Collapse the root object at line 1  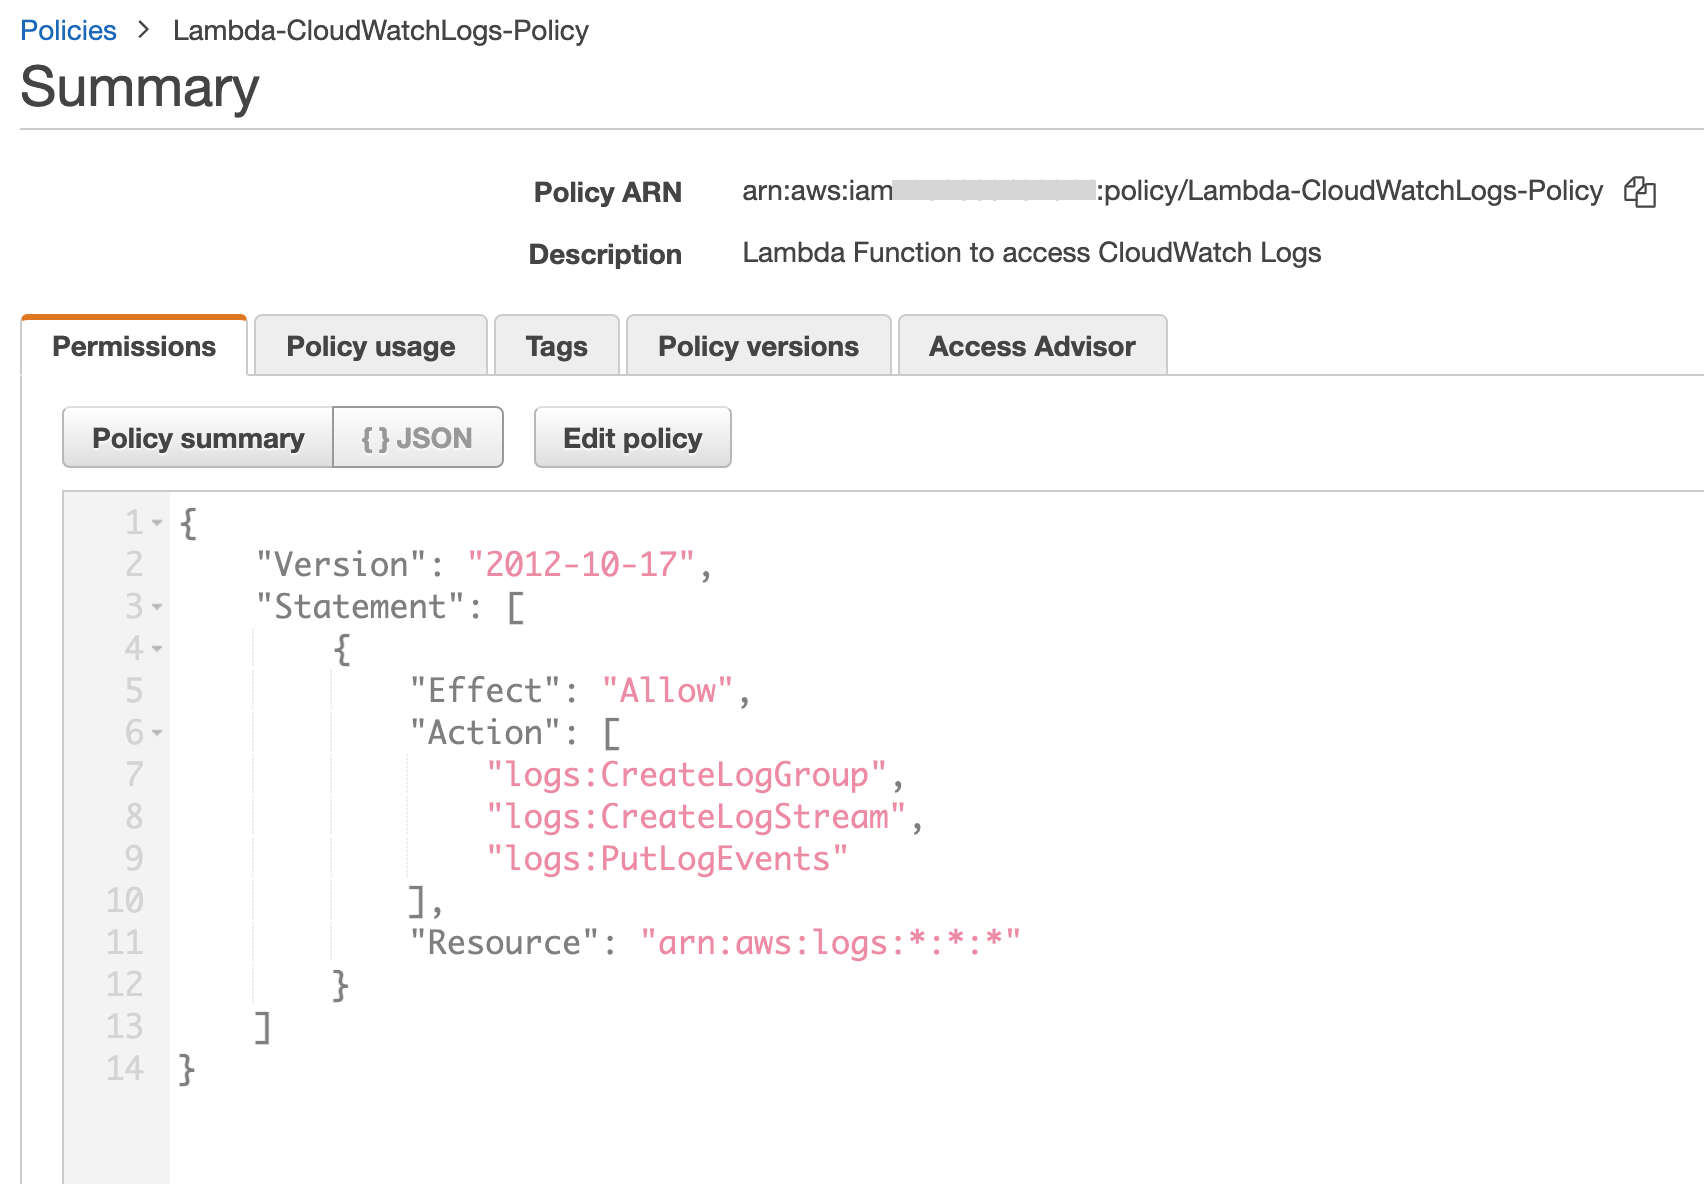tap(157, 523)
